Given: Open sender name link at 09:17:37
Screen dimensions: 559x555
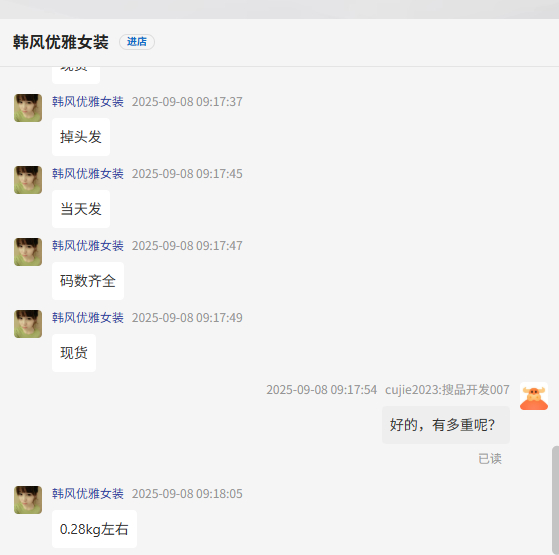Looking at the screenshot, I should (x=88, y=102).
